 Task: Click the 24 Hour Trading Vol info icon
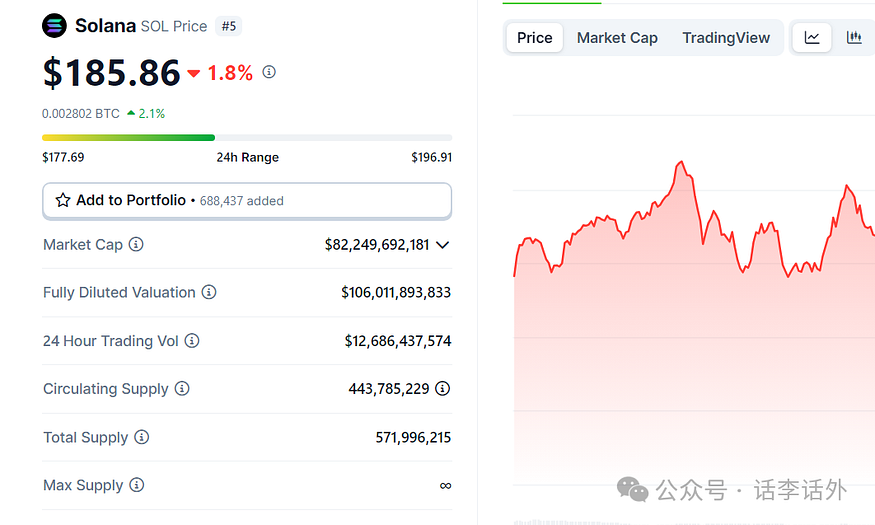click(x=192, y=341)
